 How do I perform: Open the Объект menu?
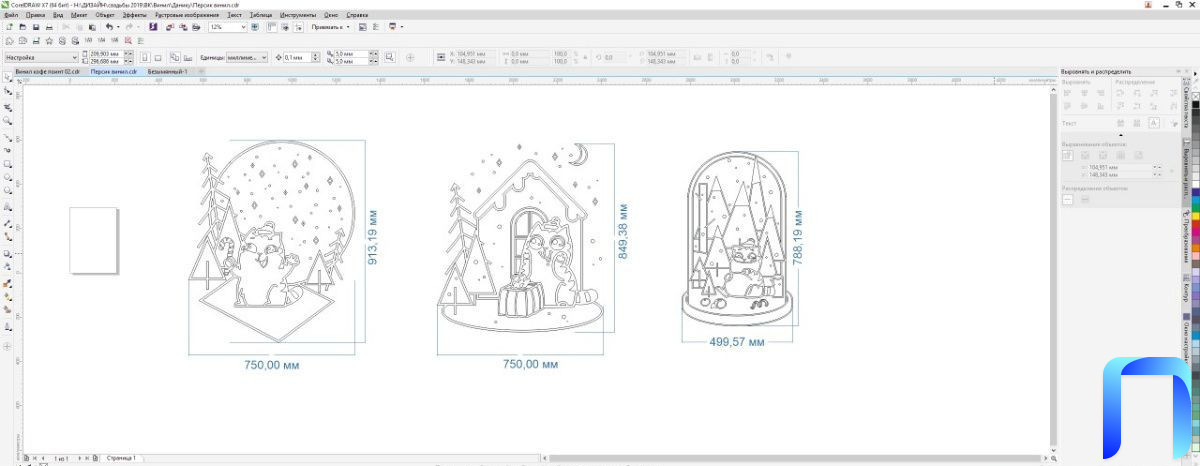tap(105, 15)
